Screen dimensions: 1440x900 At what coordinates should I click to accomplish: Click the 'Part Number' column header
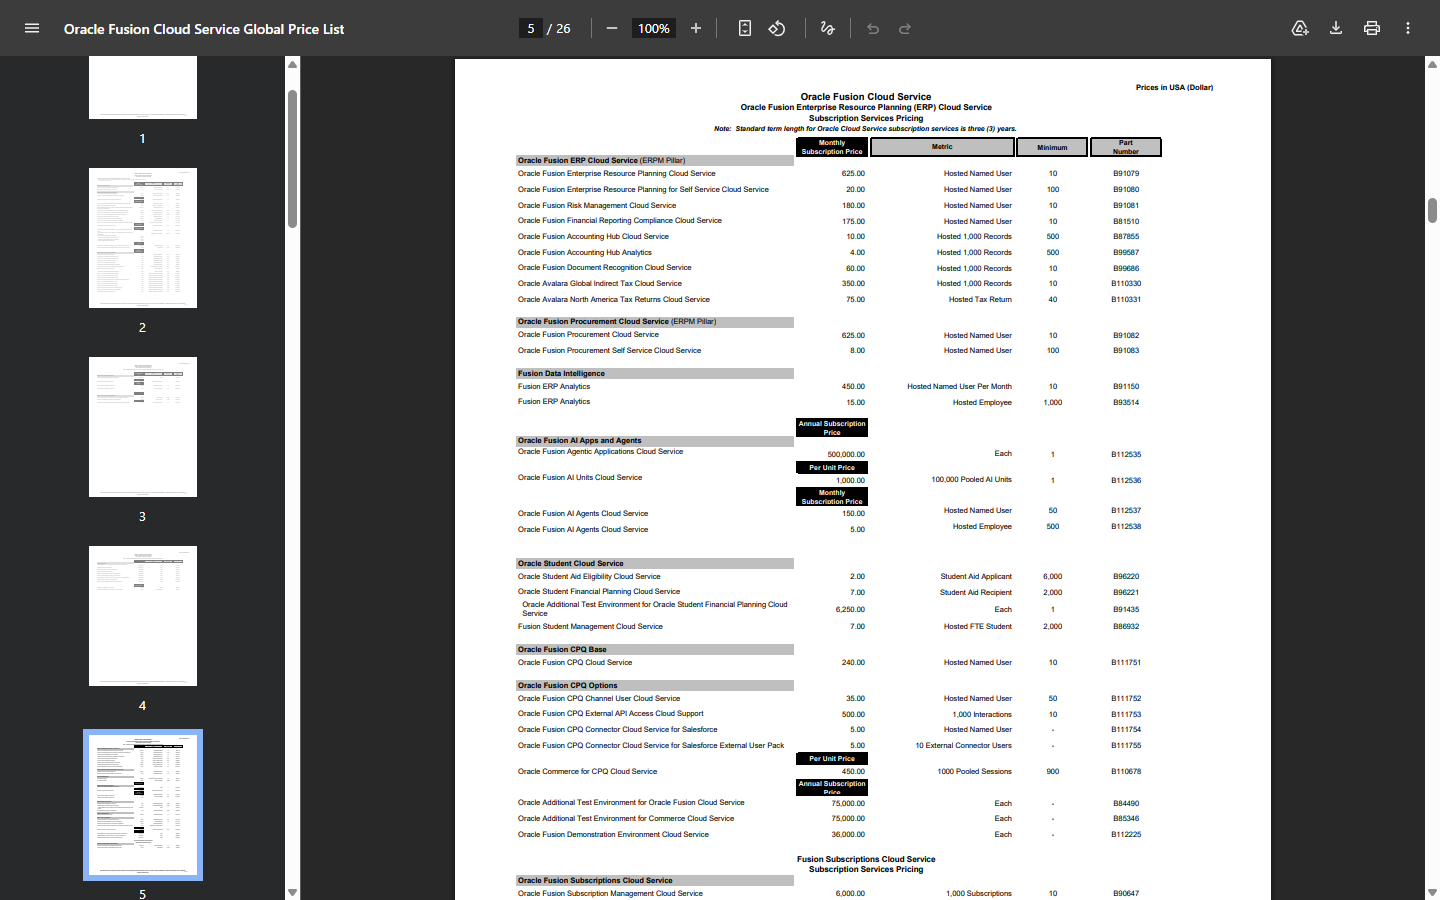(x=1126, y=147)
